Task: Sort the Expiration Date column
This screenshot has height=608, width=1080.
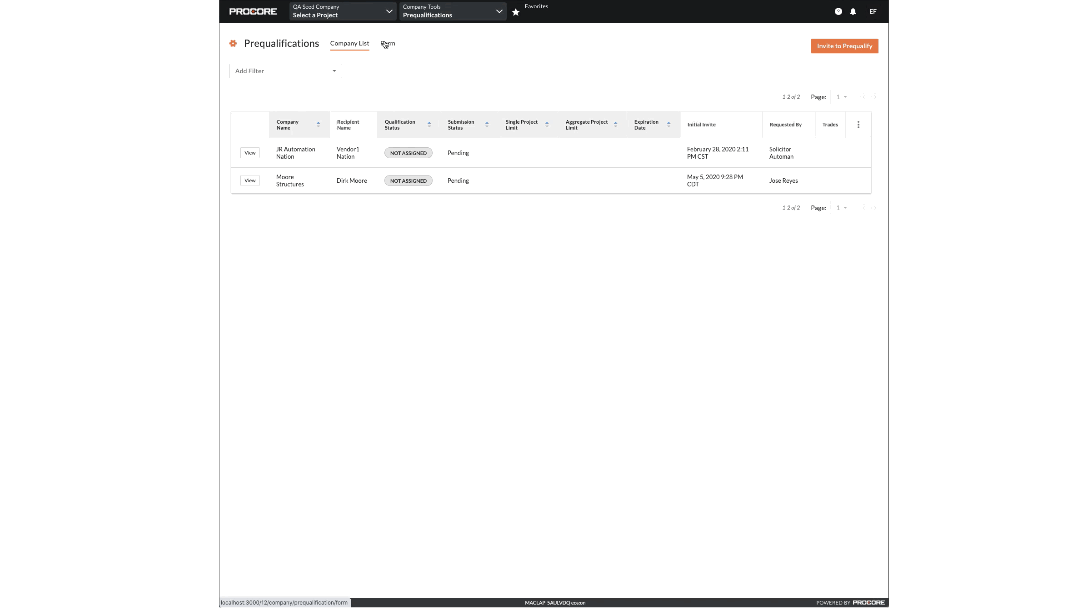Action: click(668, 124)
